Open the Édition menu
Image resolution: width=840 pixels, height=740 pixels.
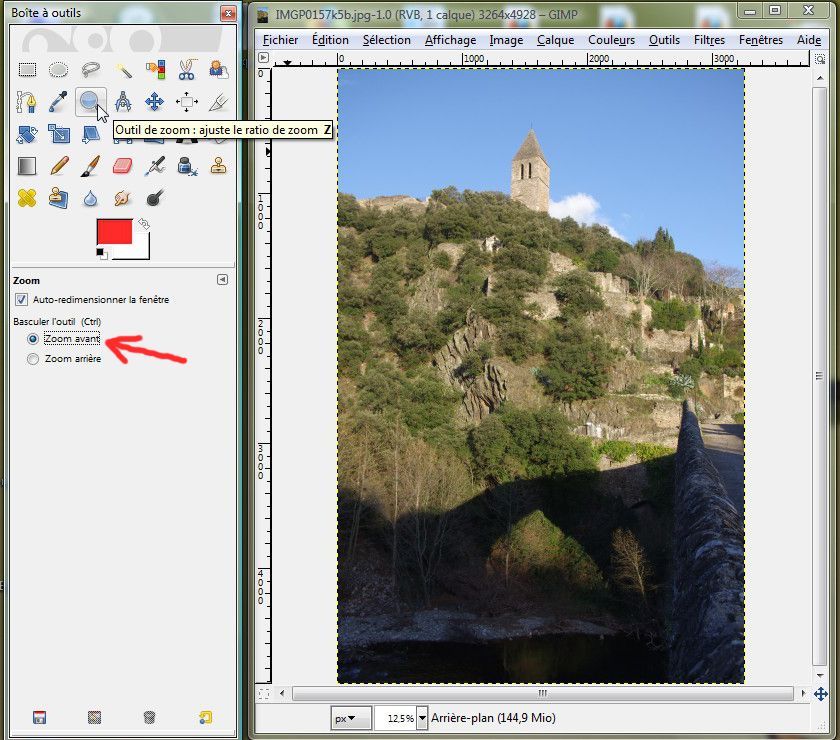(330, 40)
